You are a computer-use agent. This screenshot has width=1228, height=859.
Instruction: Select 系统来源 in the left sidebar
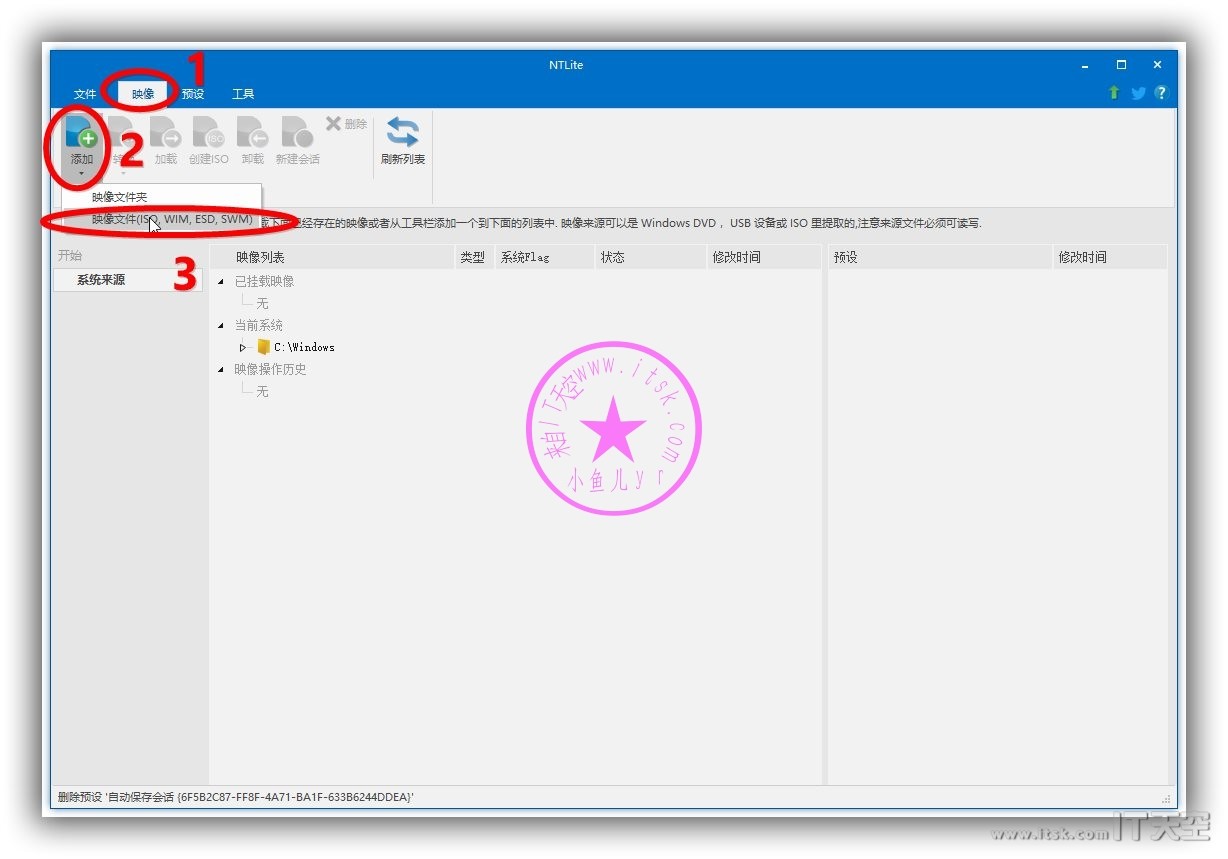pyautogui.click(x=128, y=280)
